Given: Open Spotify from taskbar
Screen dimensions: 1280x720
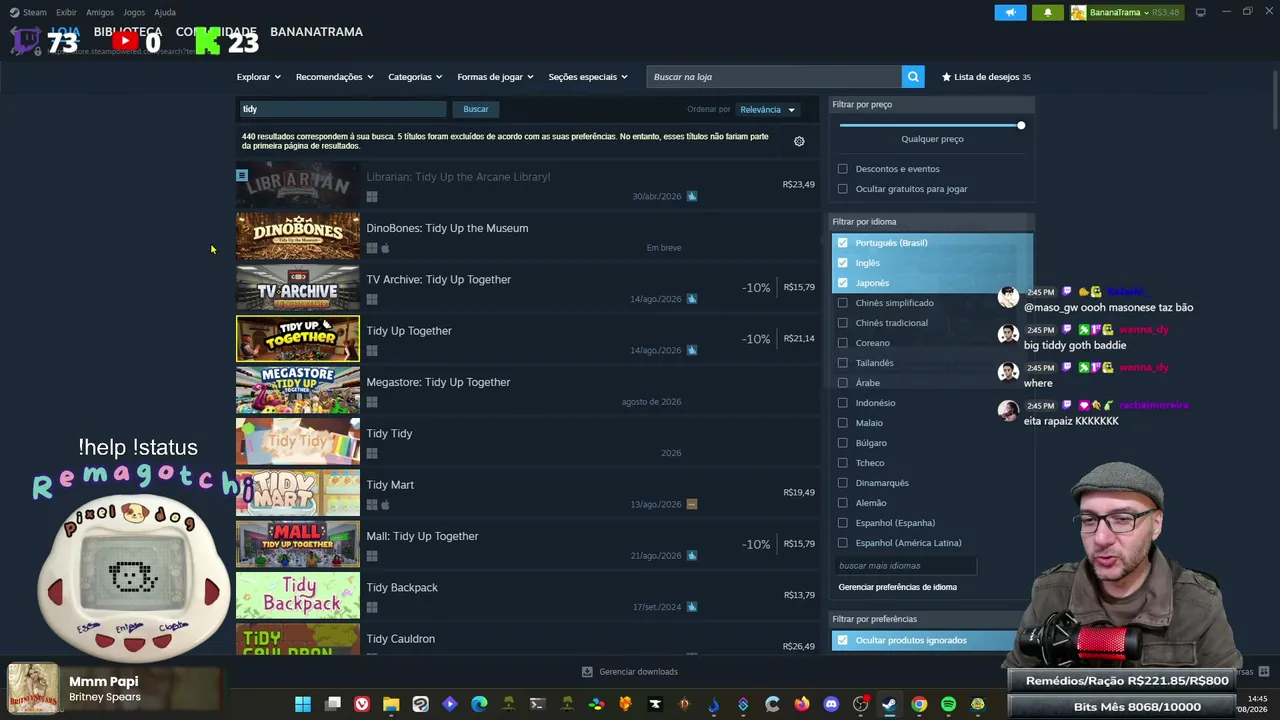Looking at the screenshot, I should tap(948, 704).
